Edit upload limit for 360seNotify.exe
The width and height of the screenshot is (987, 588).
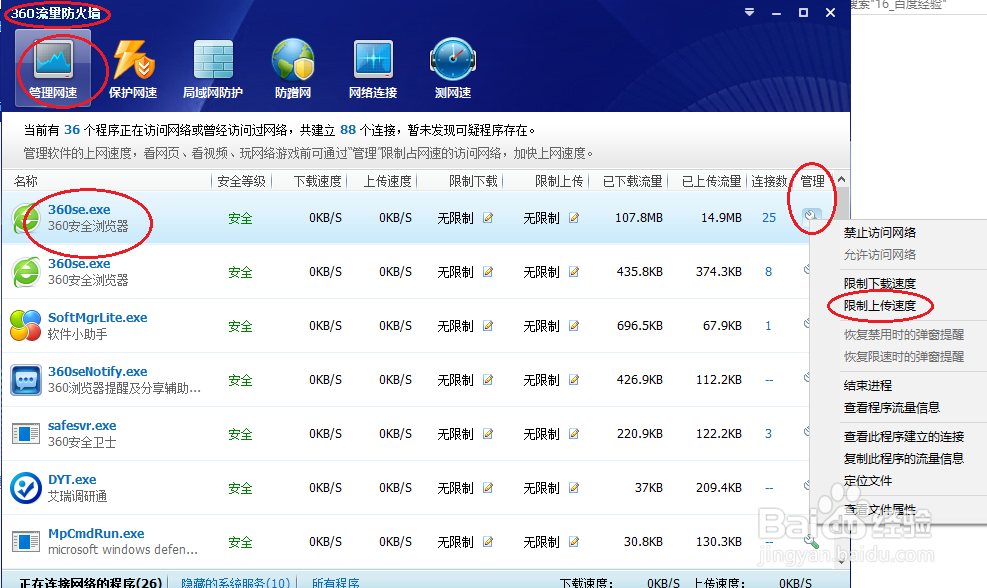(x=573, y=380)
